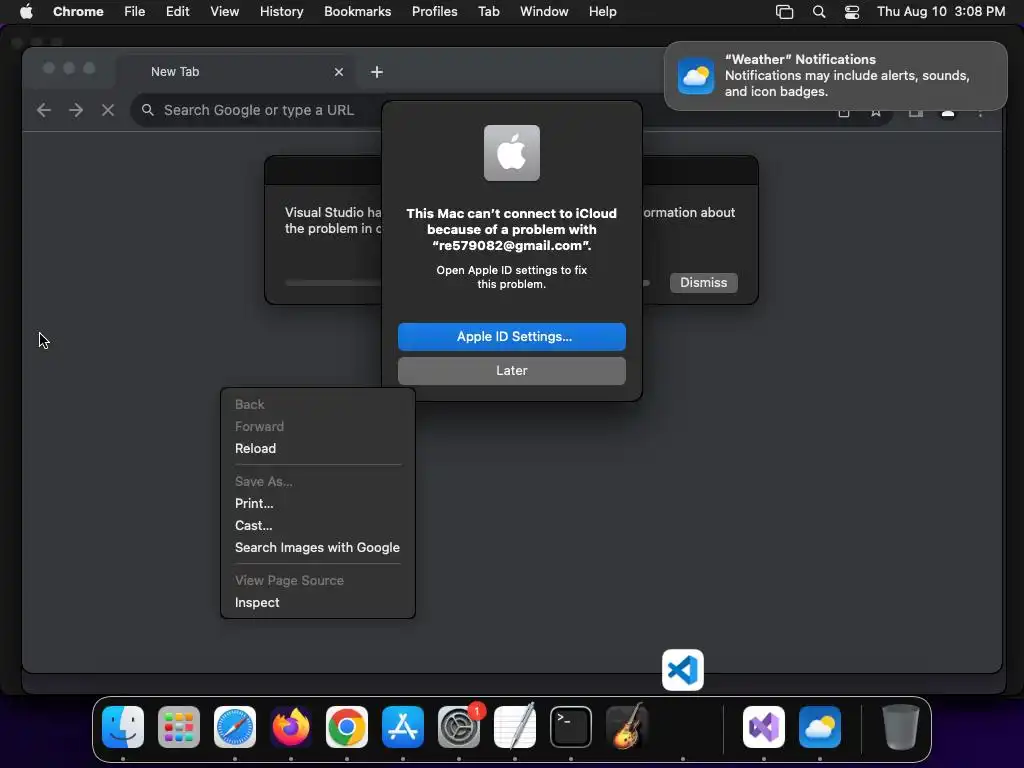
Task: Click the date and time in menu bar
Action: pos(940,12)
